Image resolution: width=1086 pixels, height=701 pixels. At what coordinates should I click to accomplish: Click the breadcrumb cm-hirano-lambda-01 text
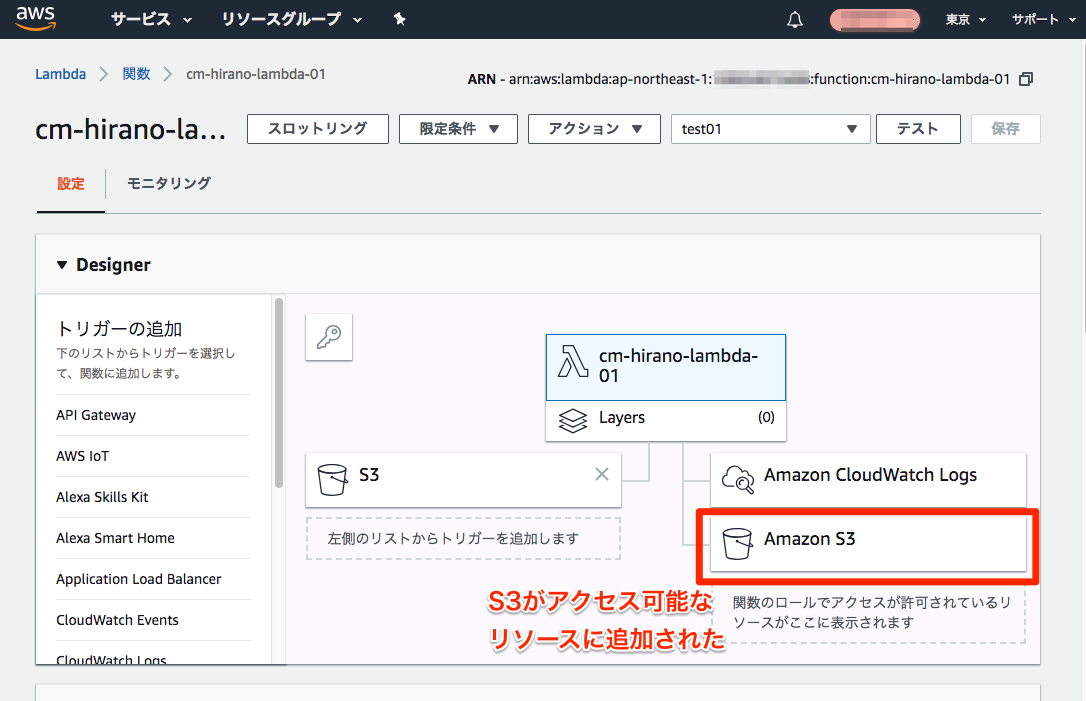click(x=256, y=74)
